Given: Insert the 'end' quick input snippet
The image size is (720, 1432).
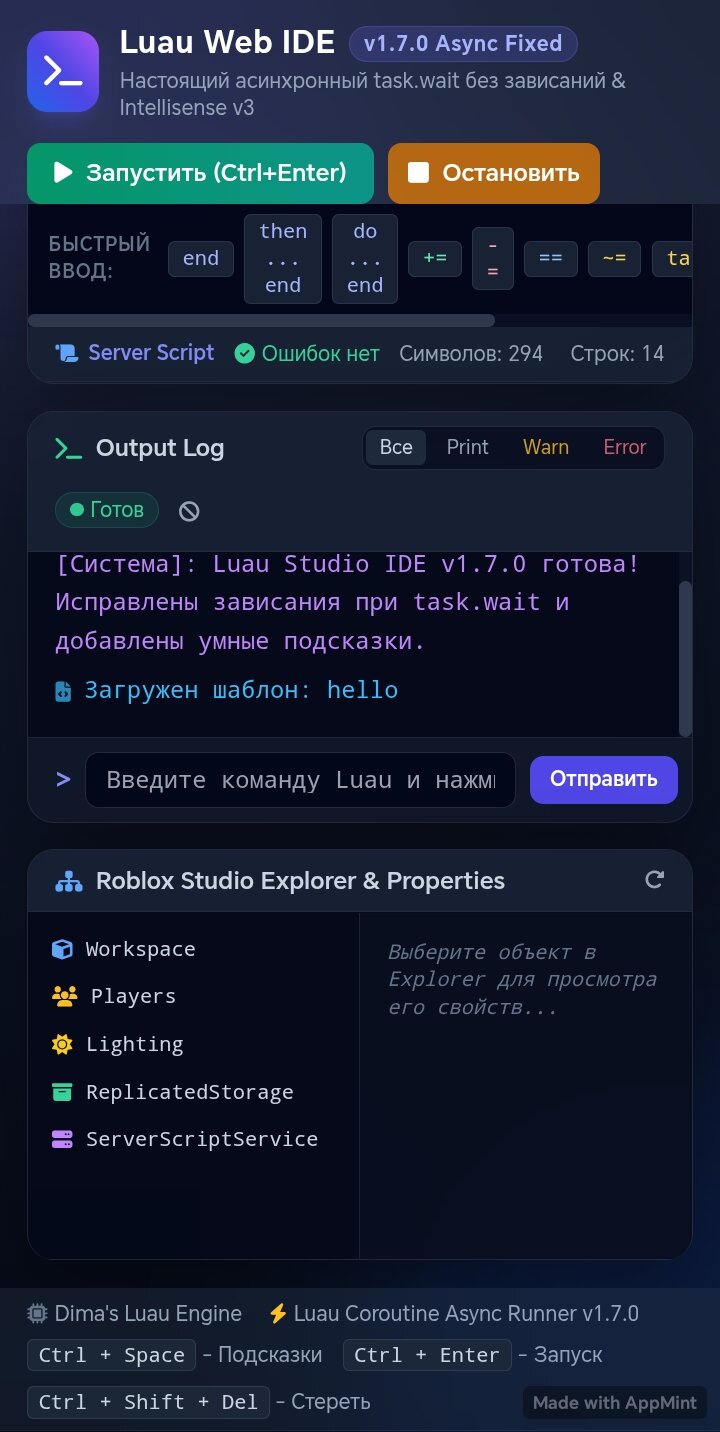Looking at the screenshot, I should [x=201, y=259].
